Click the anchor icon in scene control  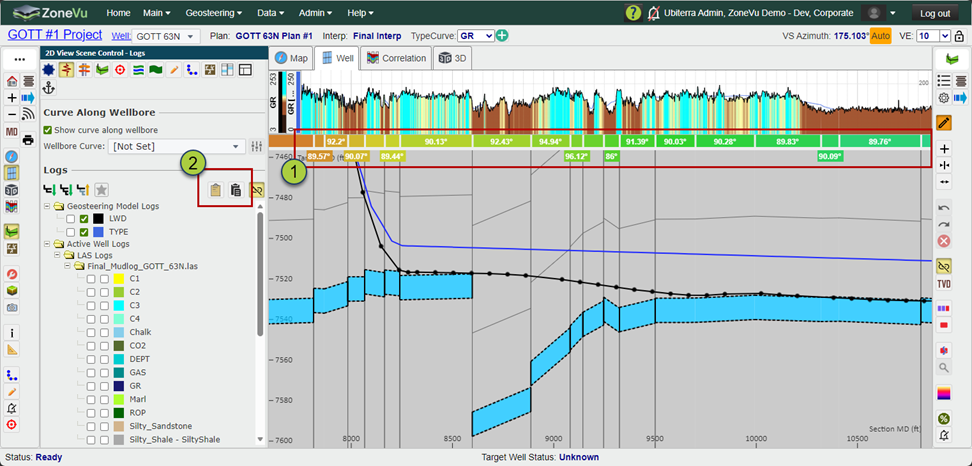coord(48,89)
